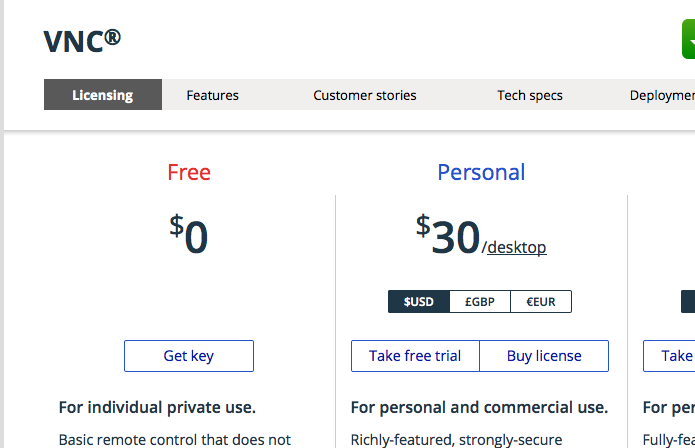Click the VNC® page heading
This screenshot has width=695, height=448.
point(82,41)
